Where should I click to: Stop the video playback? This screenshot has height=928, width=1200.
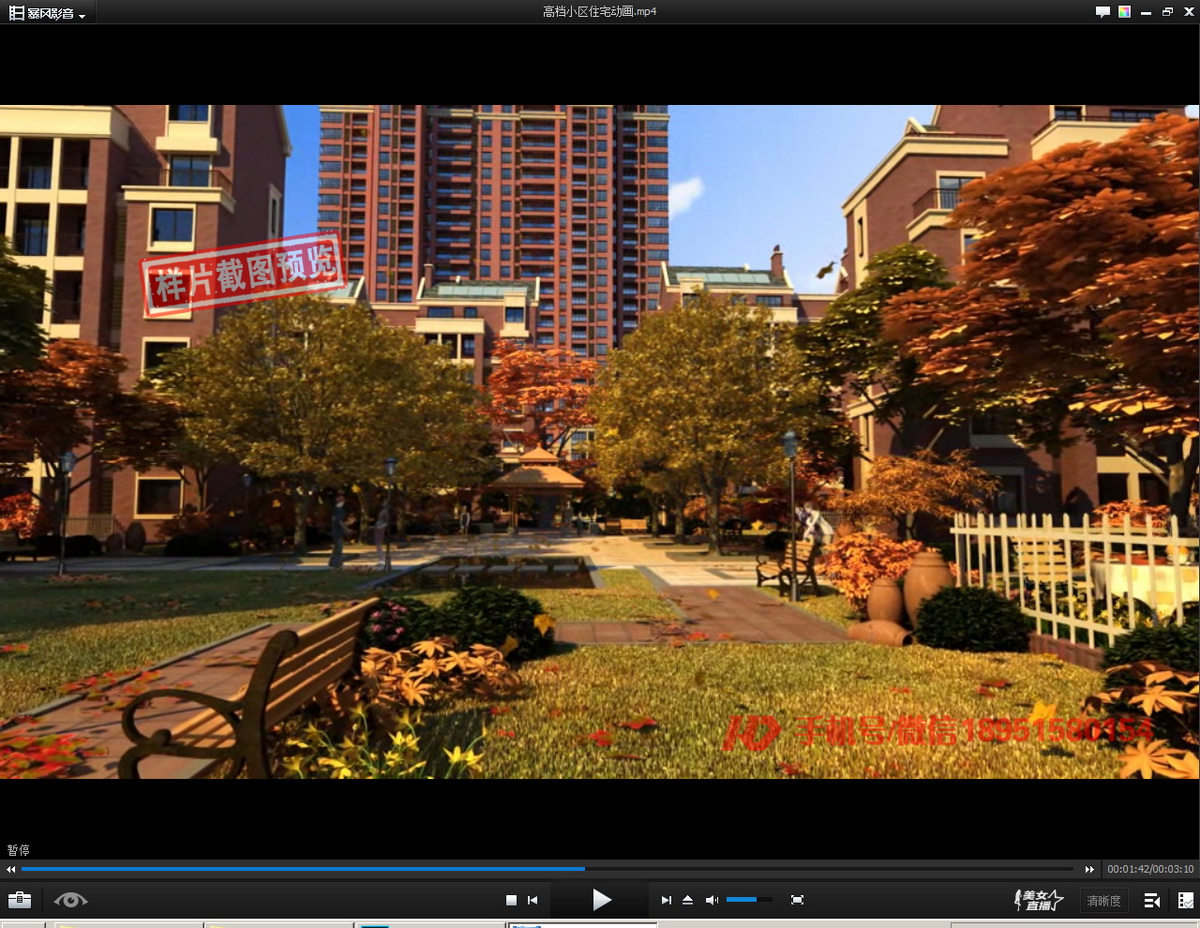coord(511,900)
